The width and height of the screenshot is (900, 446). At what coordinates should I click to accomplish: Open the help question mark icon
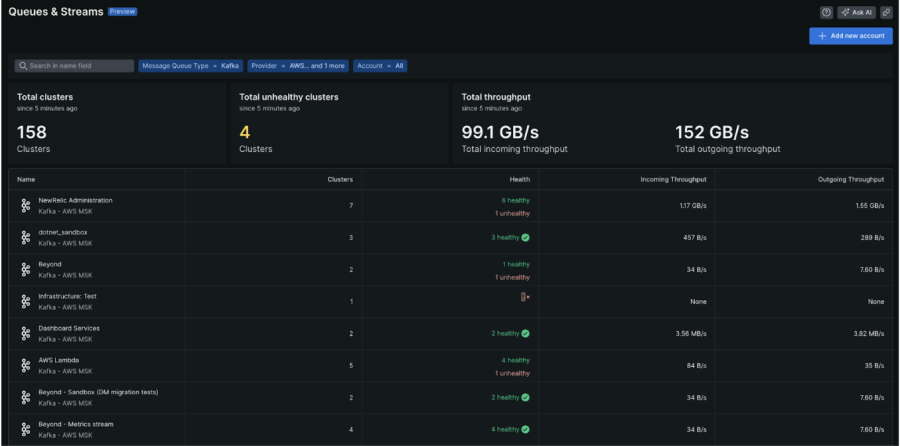tap(826, 12)
